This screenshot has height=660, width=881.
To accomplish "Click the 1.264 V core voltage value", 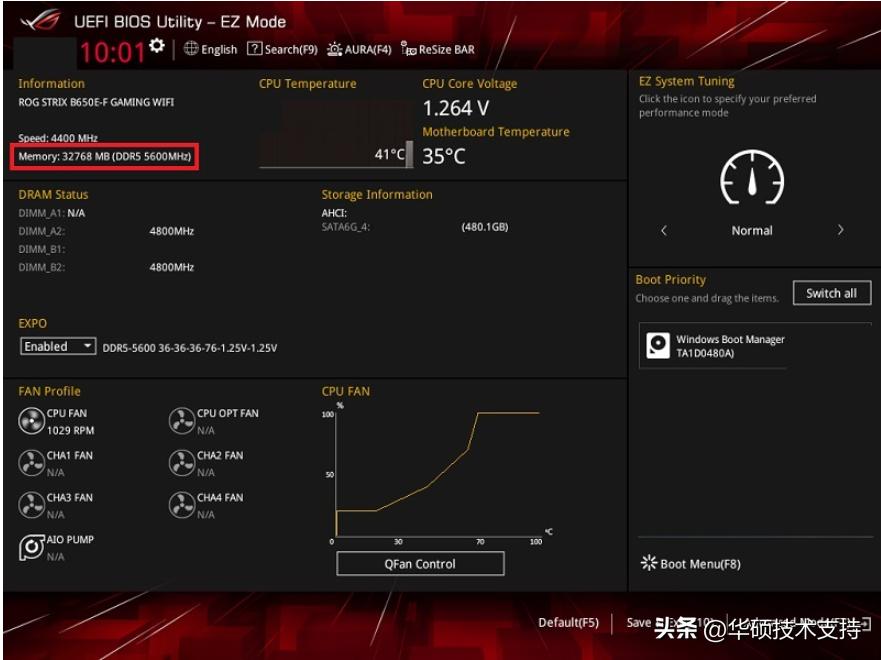I will [456, 108].
